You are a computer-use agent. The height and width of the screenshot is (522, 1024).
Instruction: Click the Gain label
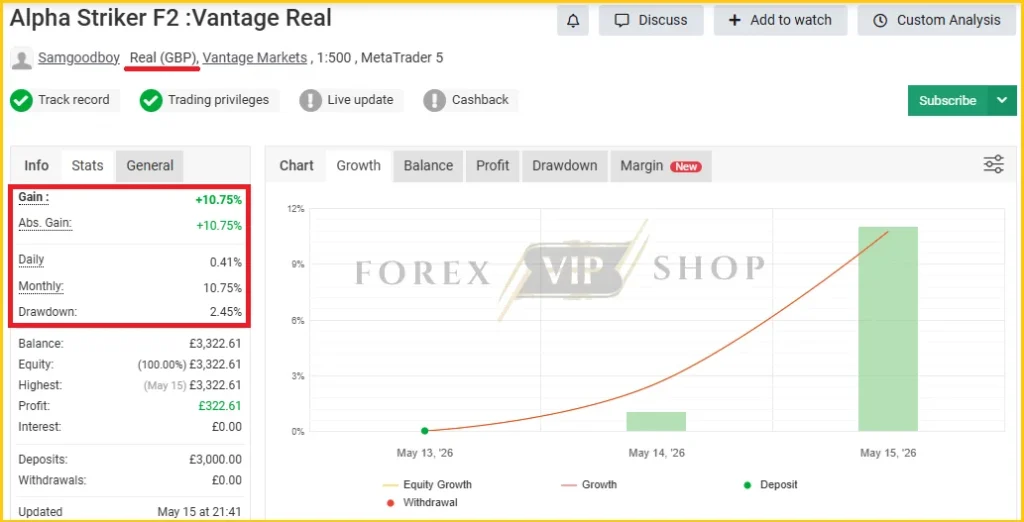click(33, 197)
